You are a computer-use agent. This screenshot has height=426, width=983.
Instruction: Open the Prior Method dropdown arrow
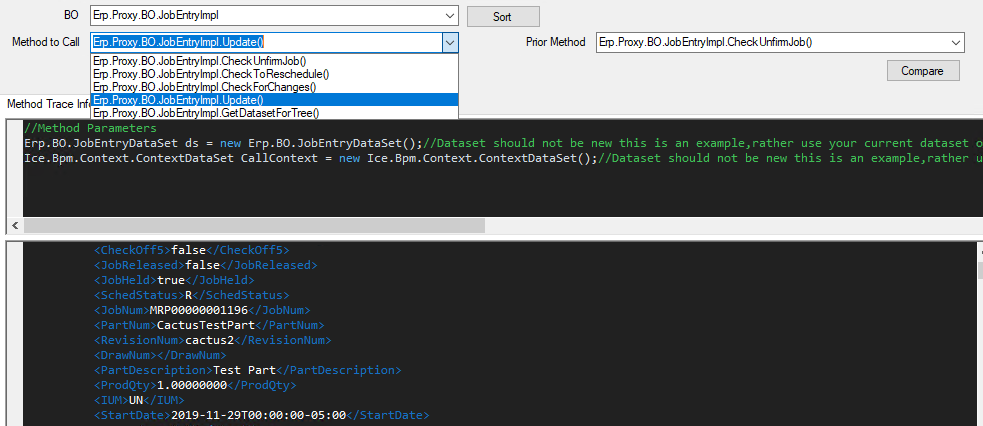tap(955, 43)
